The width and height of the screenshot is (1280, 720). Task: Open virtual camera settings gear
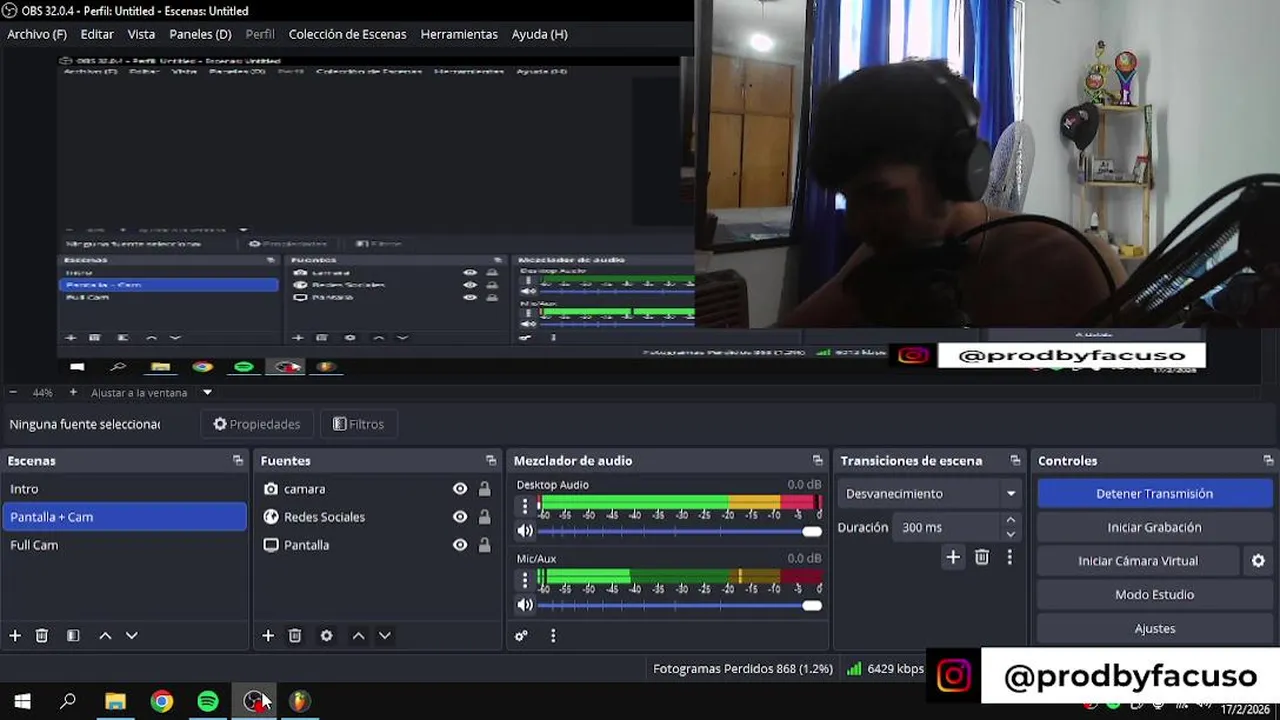click(x=1258, y=561)
